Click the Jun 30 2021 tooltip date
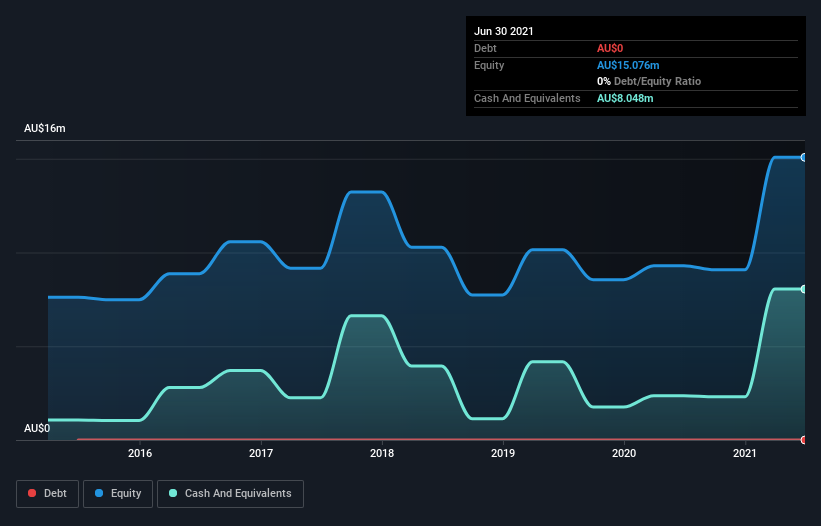Viewport: 821px width, 526px height. [x=504, y=31]
